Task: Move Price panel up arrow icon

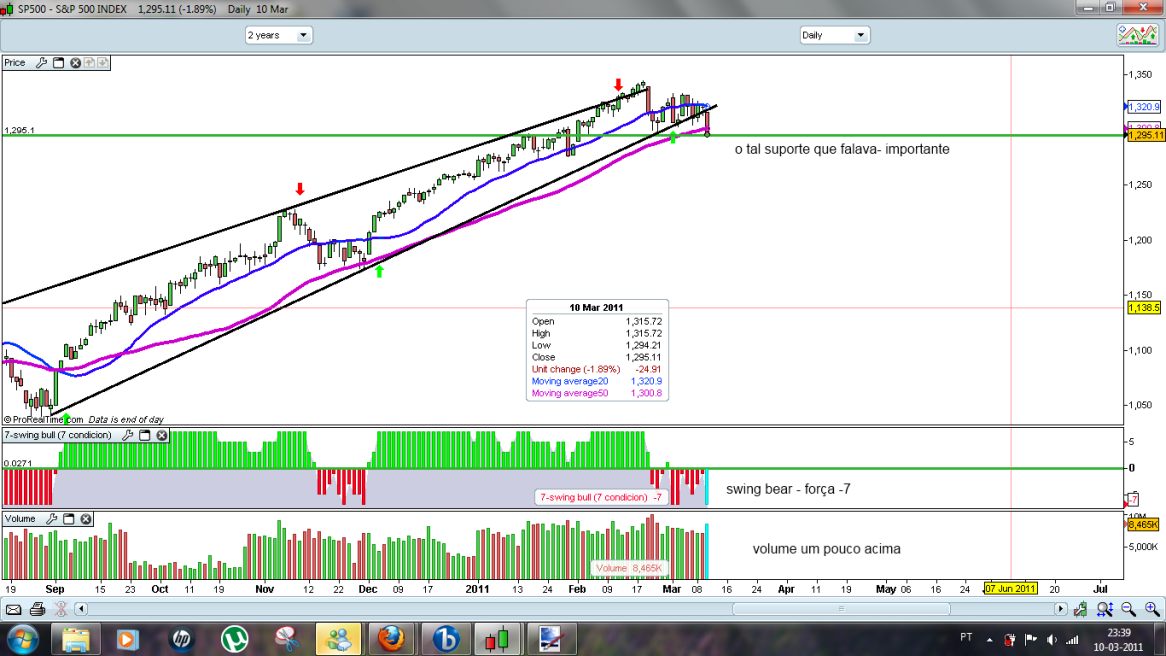Action: pos(89,62)
